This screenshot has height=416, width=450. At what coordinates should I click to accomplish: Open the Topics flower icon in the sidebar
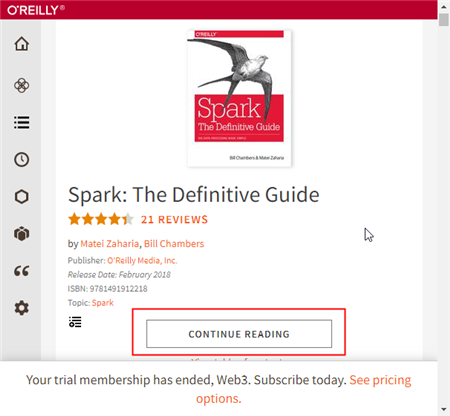pos(22,85)
